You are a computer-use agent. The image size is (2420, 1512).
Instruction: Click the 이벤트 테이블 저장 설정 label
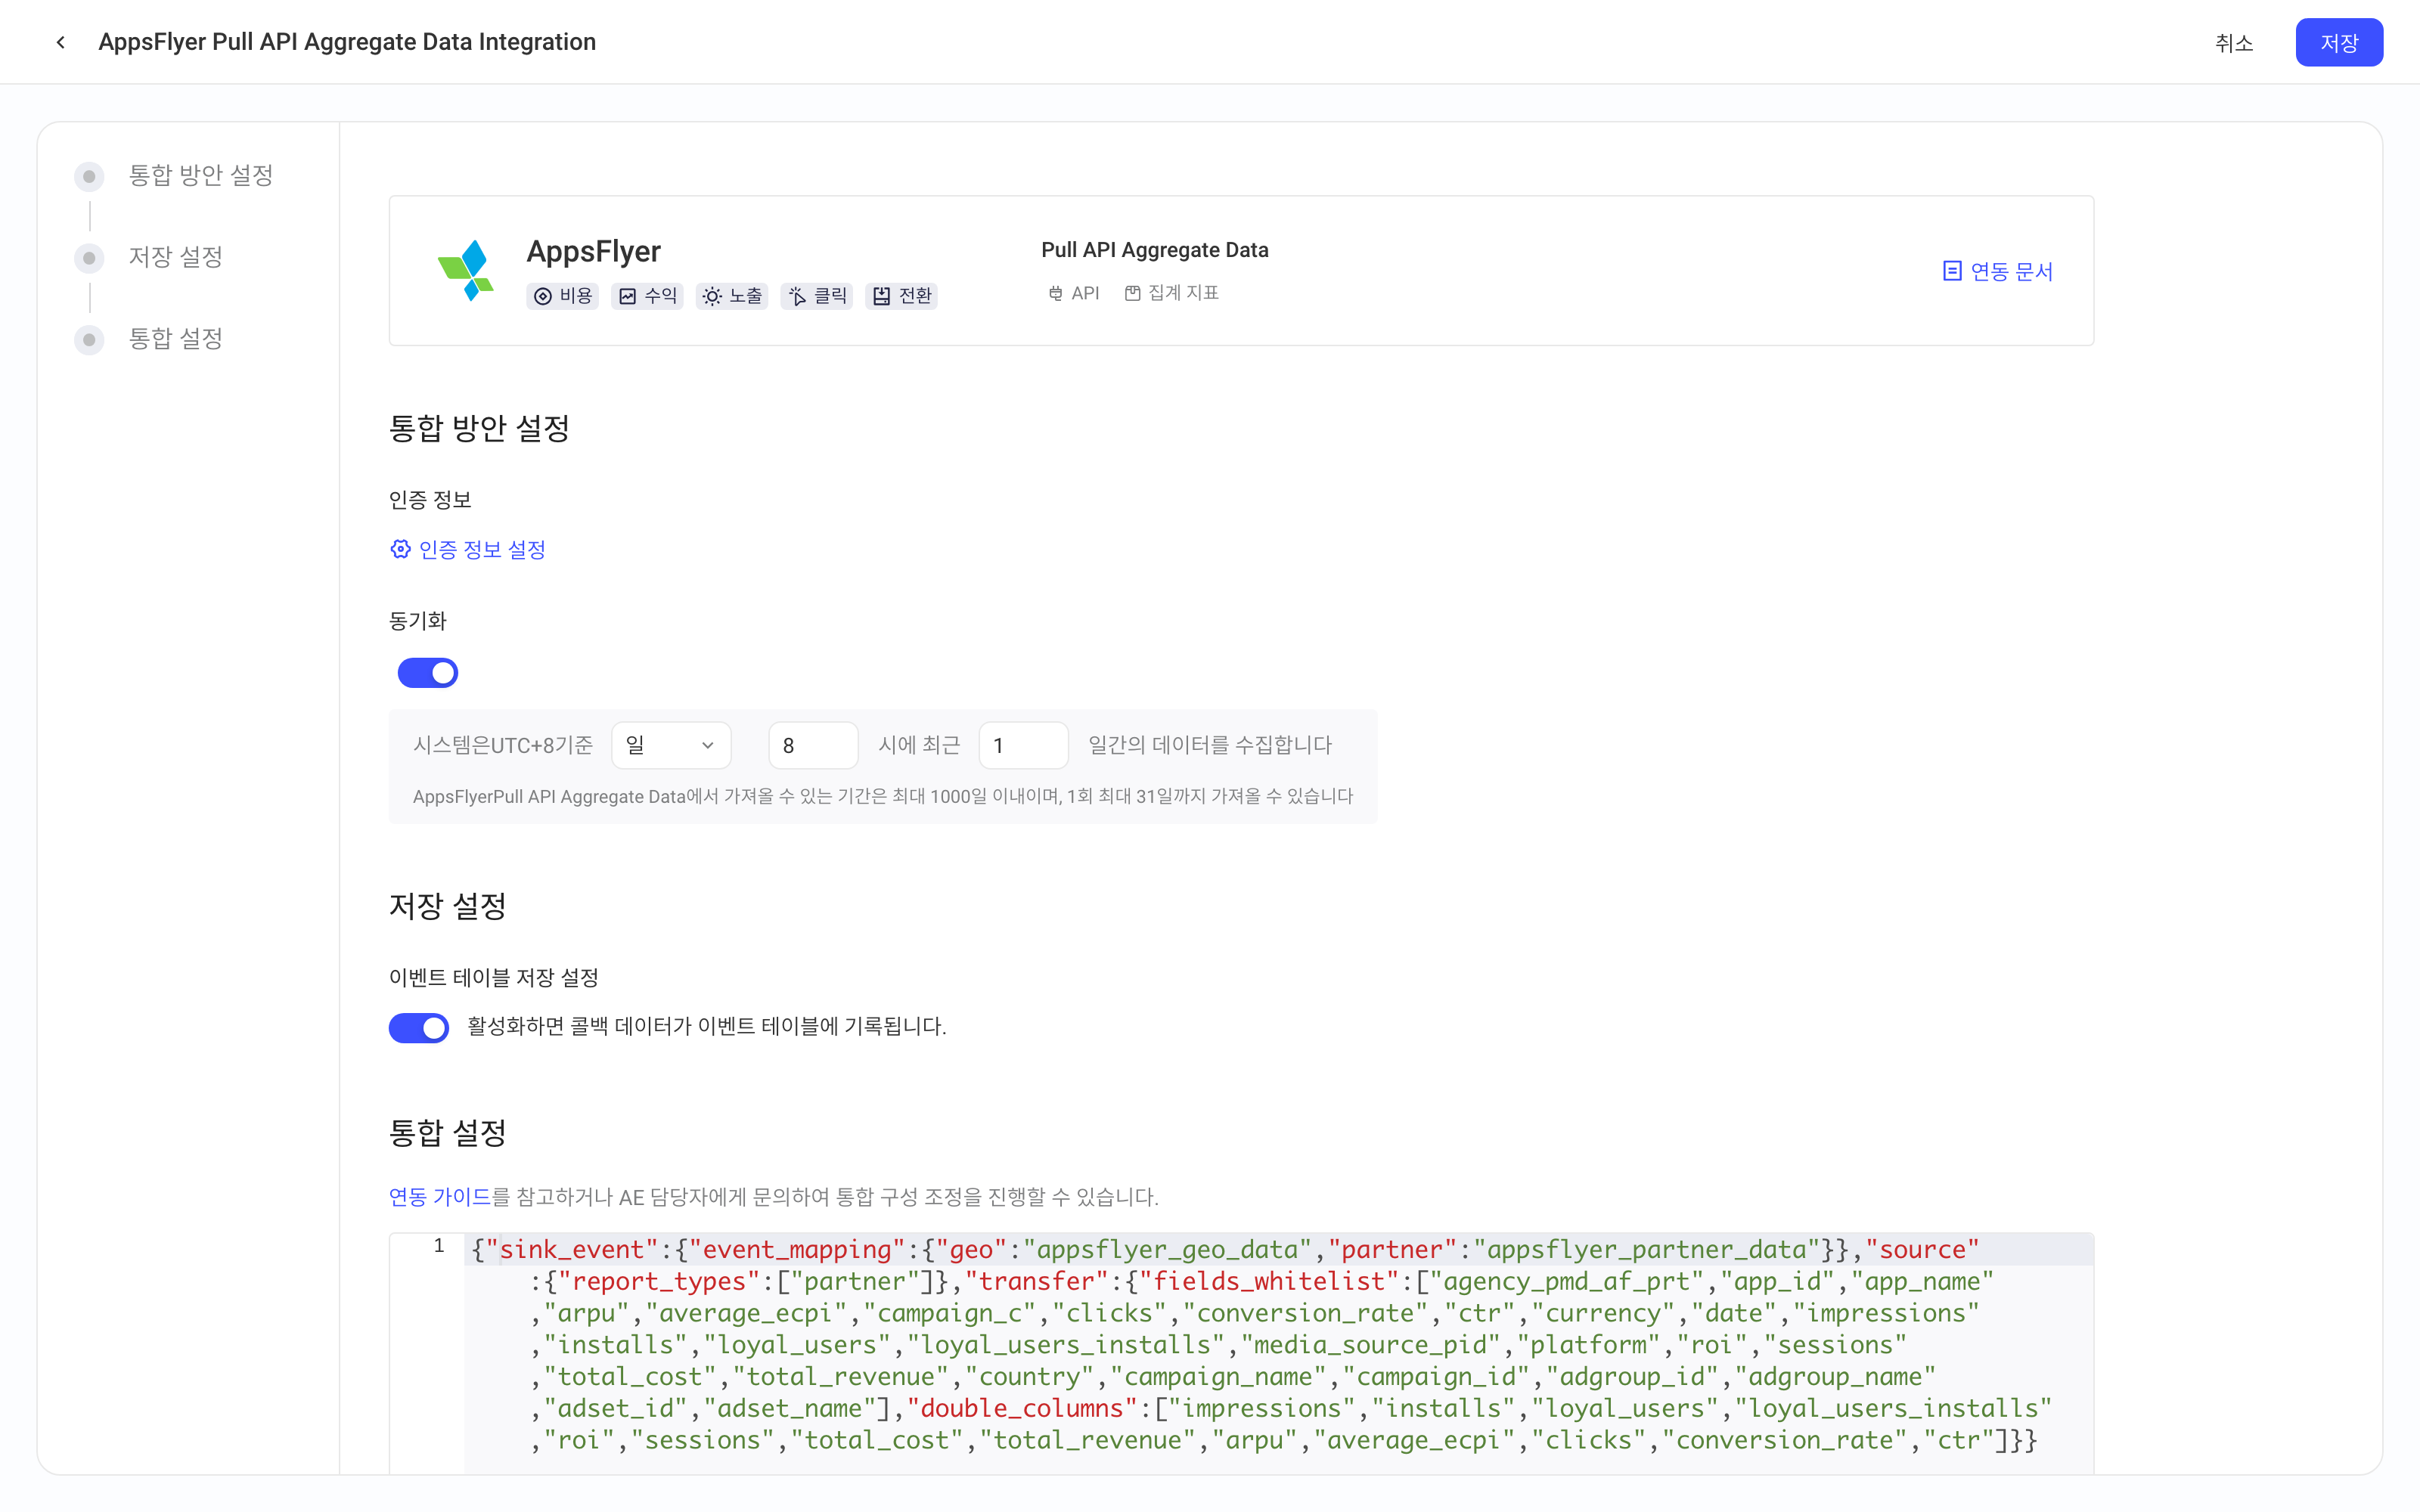pyautogui.click(x=494, y=977)
